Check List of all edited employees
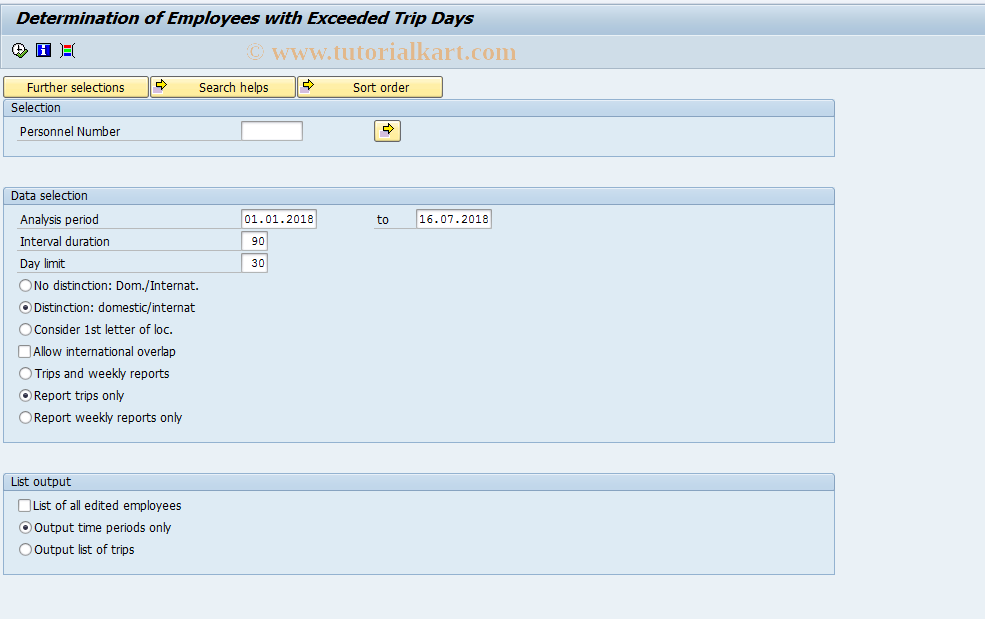Screen dimensions: 985x619 pyautogui.click(x=24, y=506)
